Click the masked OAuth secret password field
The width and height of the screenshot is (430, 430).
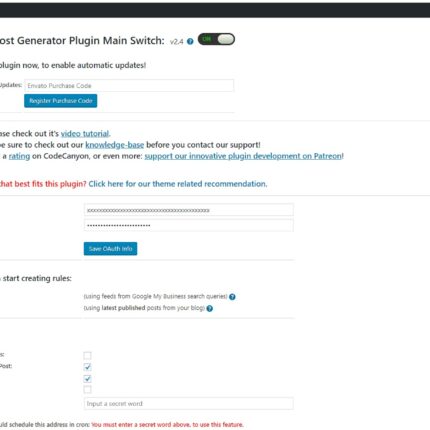point(189,225)
